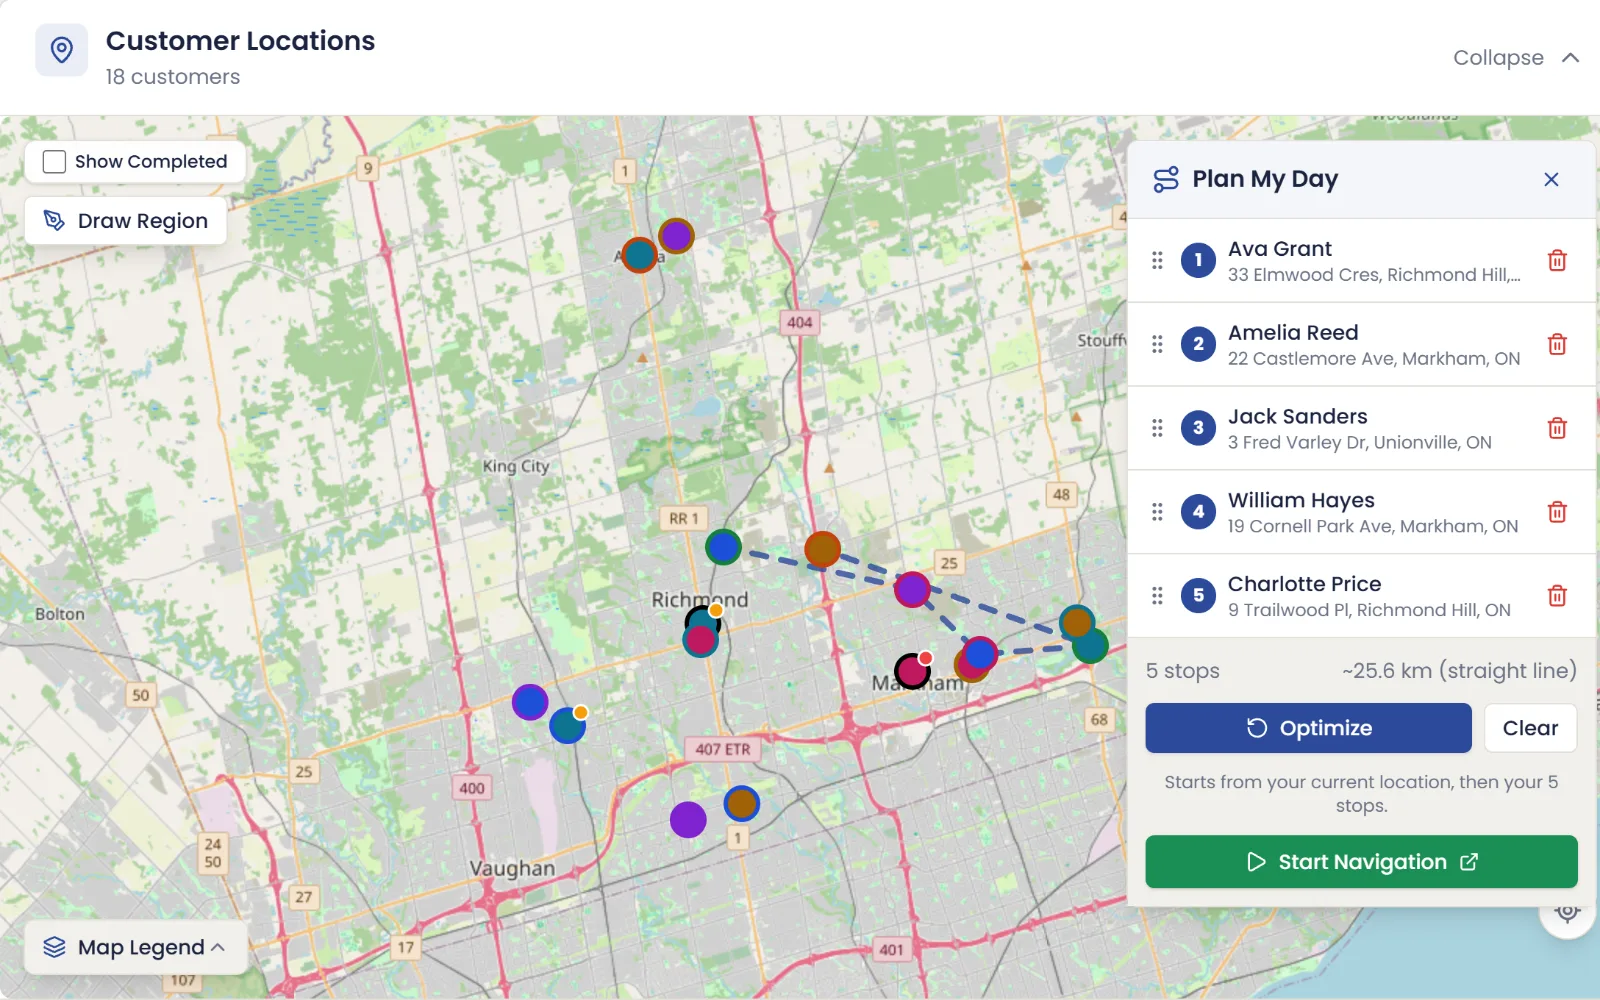1600x1000 pixels.
Task: Click the 9 Trailwood Pl address text
Action: pos(1369,611)
